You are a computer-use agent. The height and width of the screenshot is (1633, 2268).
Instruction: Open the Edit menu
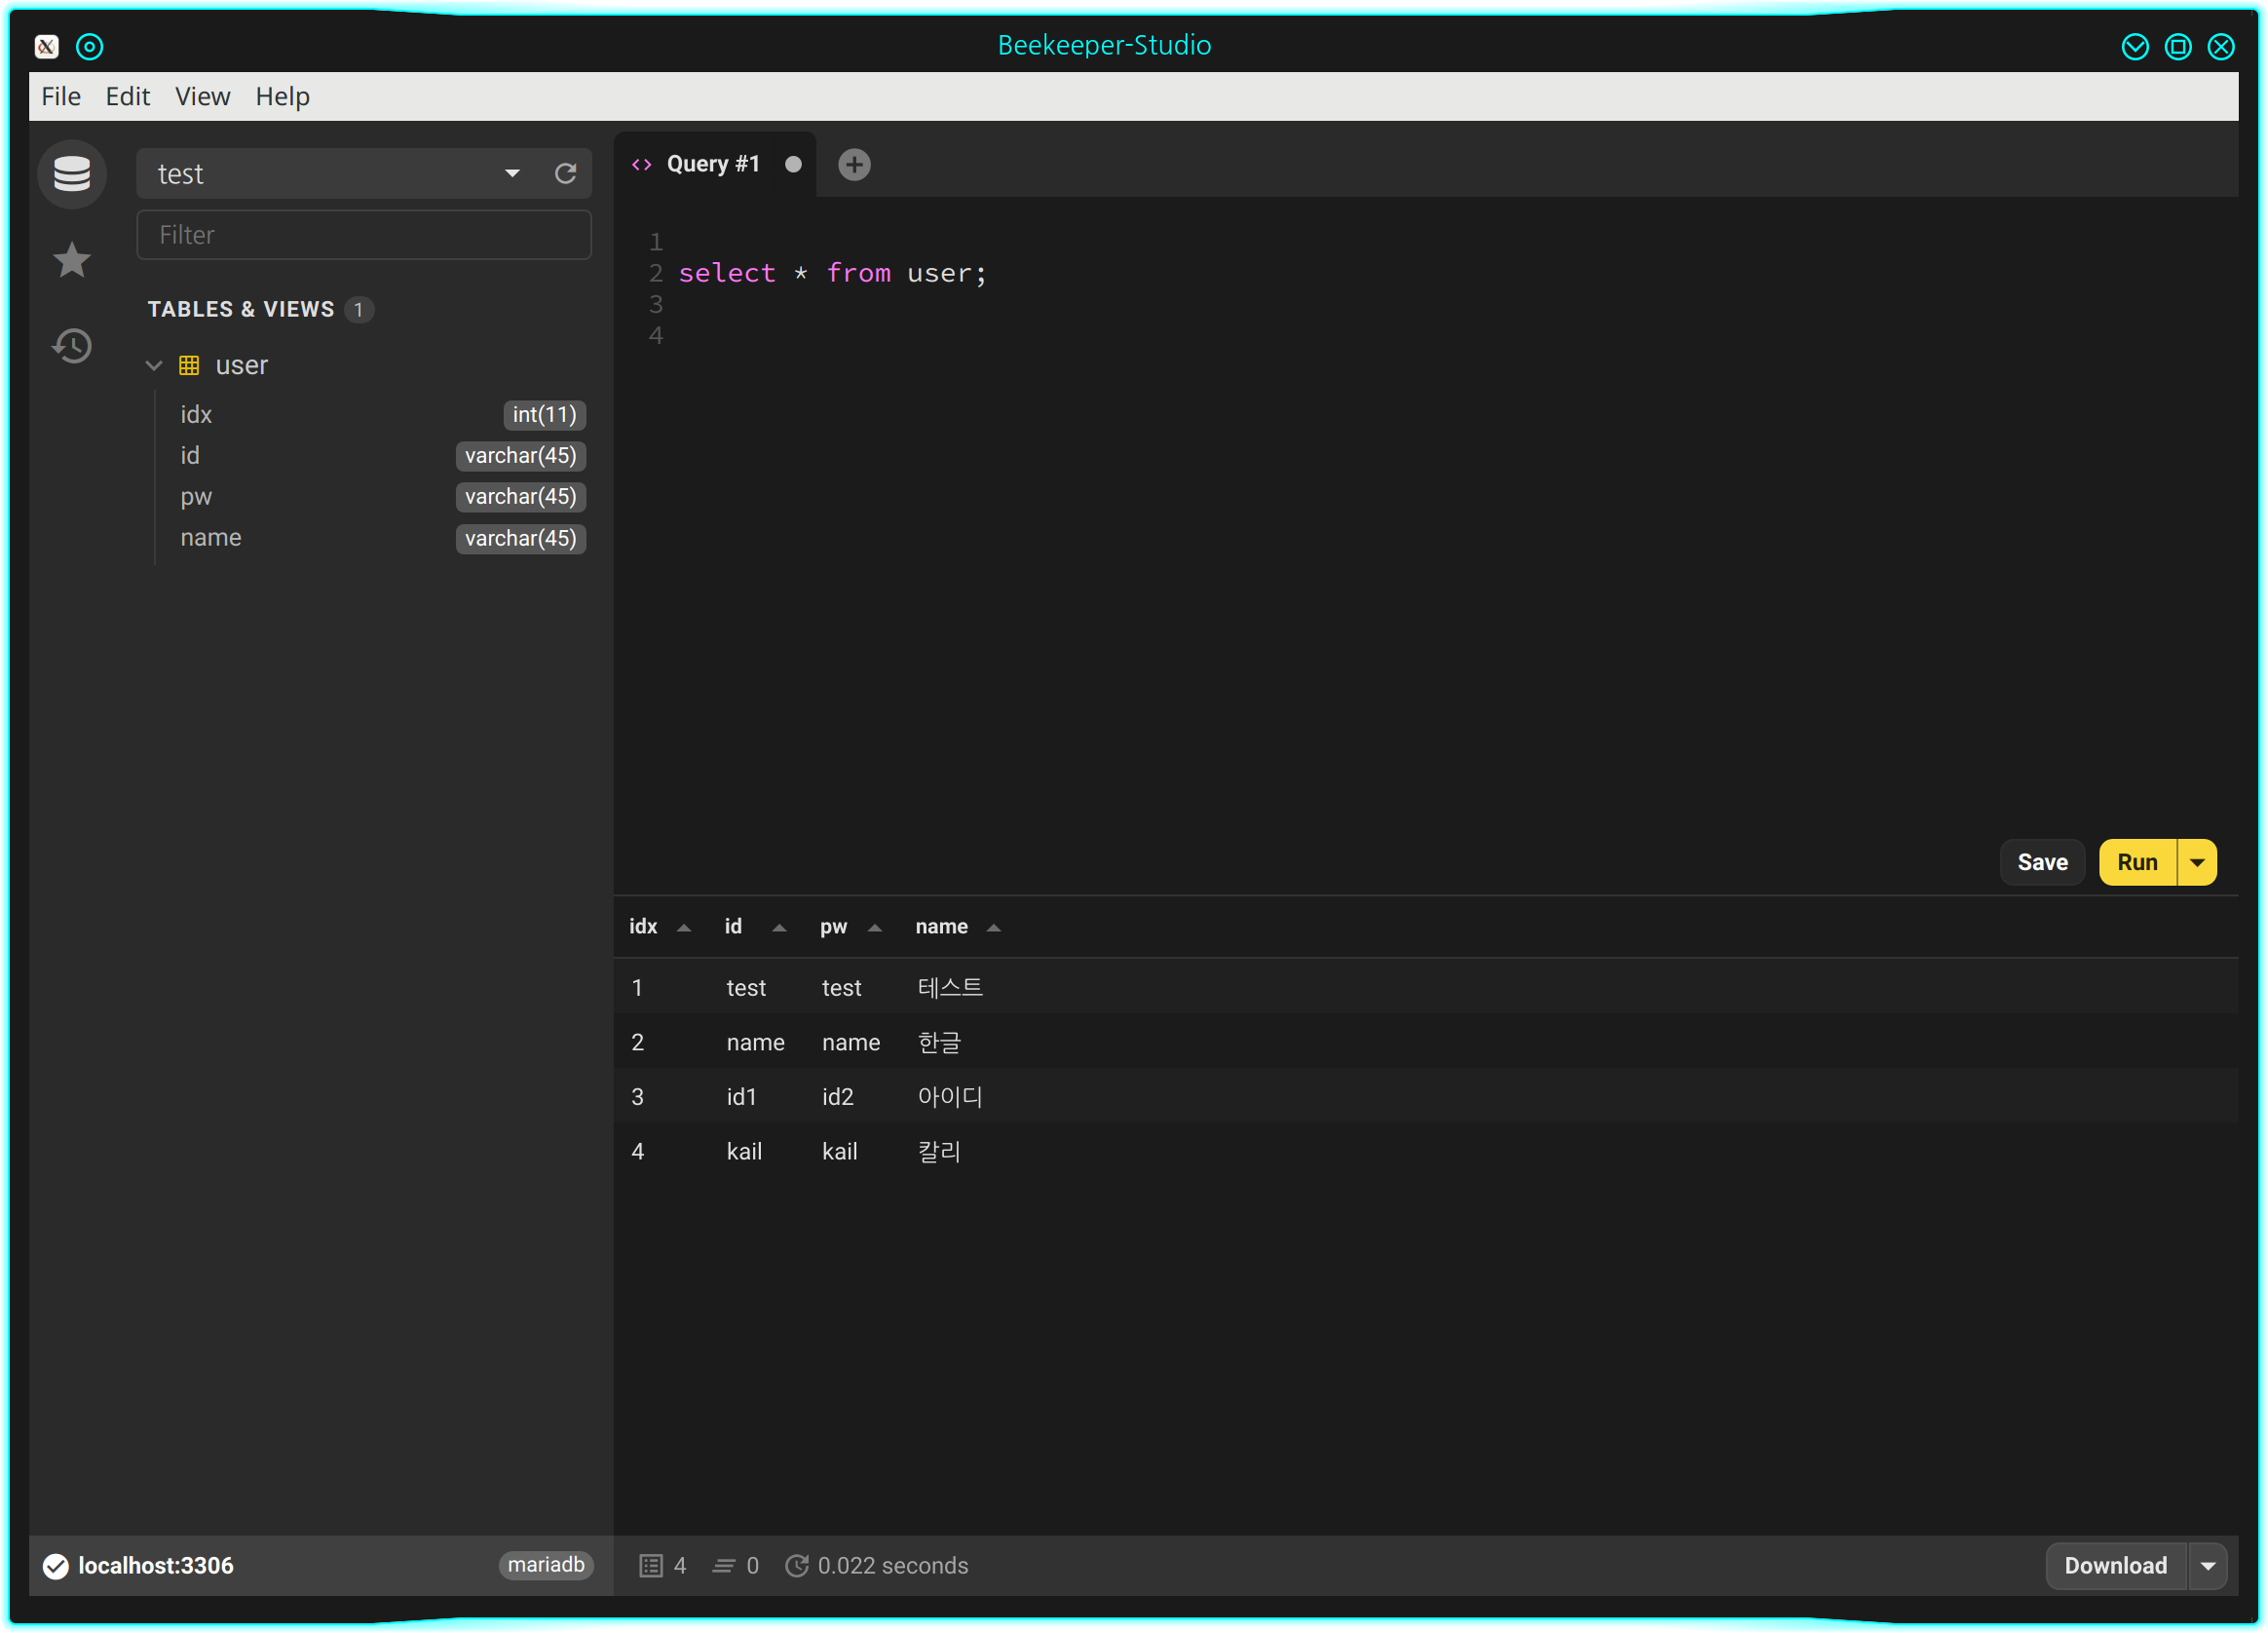[127, 96]
